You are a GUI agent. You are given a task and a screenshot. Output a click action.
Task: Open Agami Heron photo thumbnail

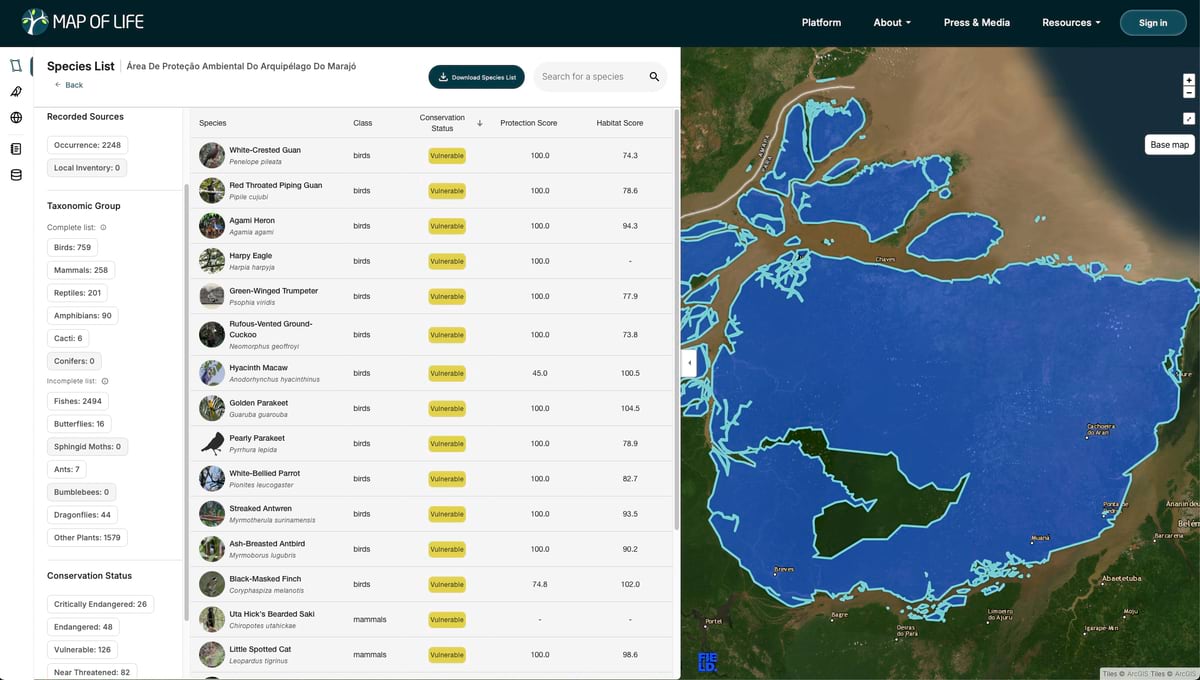[x=211, y=226]
